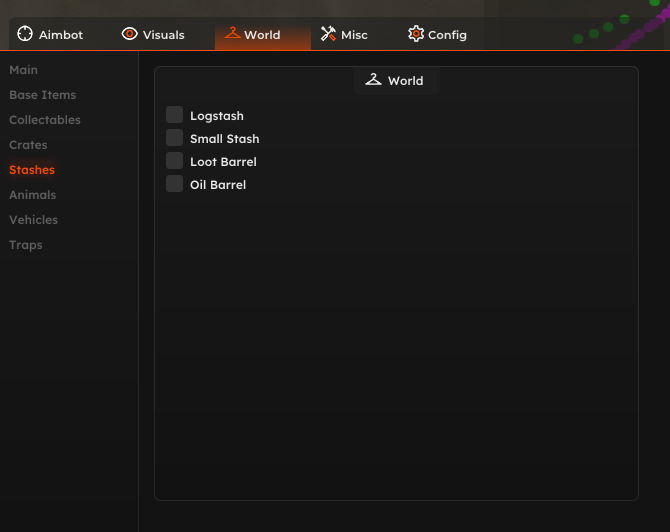Select Base Items in the sidebar
Image resolution: width=670 pixels, height=532 pixels.
43,95
